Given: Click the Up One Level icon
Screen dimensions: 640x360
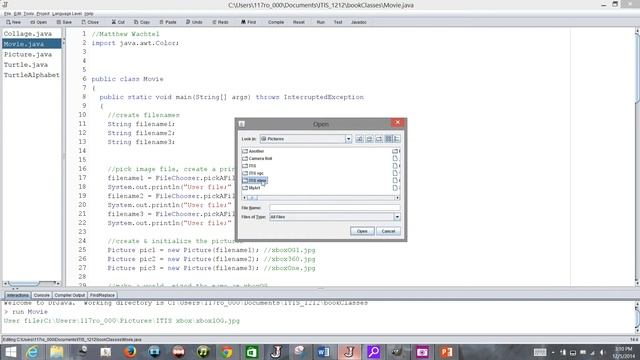Looking at the screenshot, I should click(359, 139).
